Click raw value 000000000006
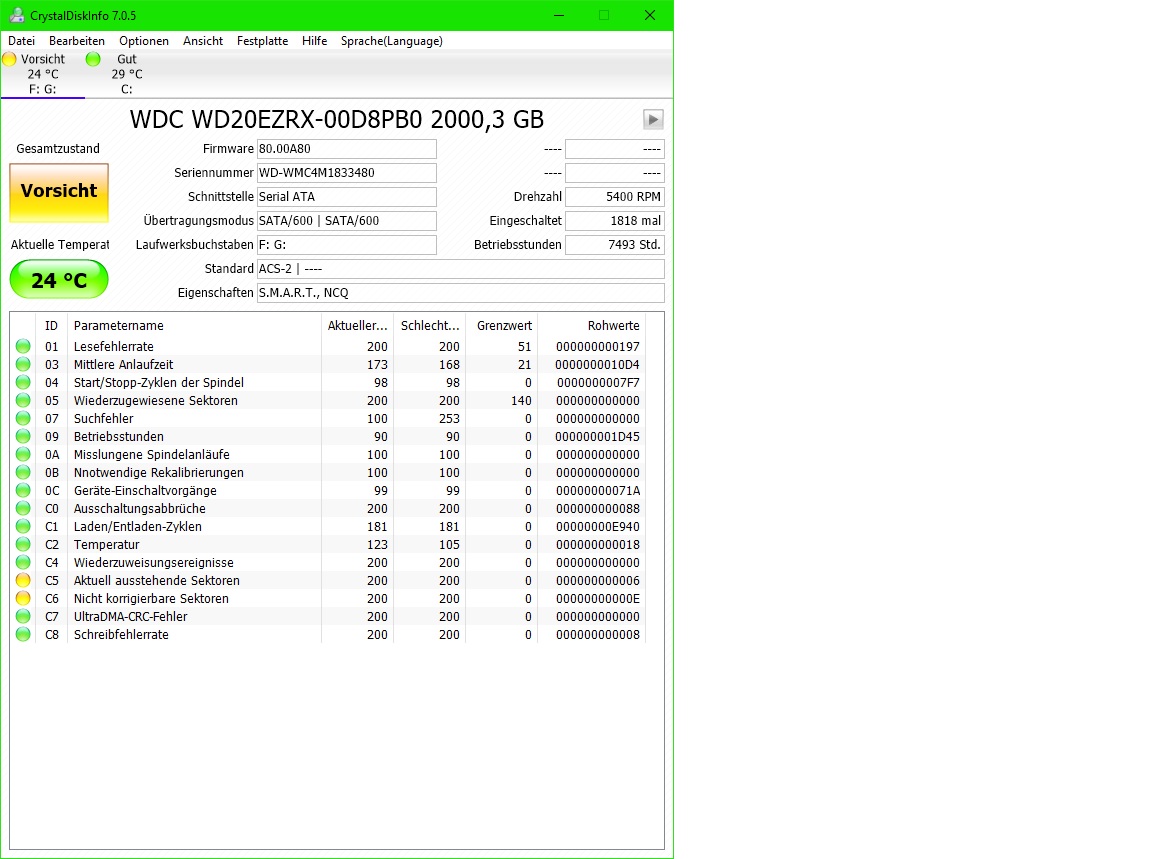Viewport: 1152px width, 859px height. pyautogui.click(x=598, y=581)
